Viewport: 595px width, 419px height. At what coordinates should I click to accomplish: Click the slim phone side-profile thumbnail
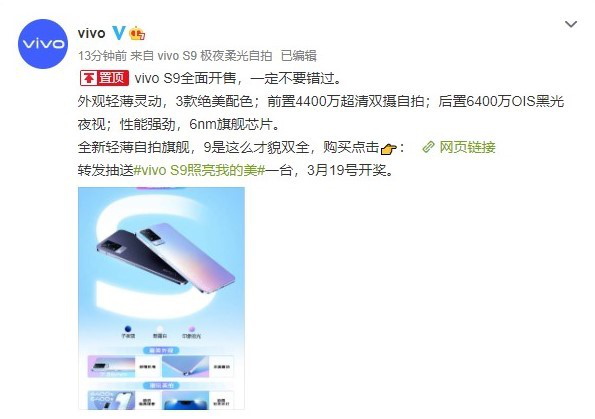[111, 366]
